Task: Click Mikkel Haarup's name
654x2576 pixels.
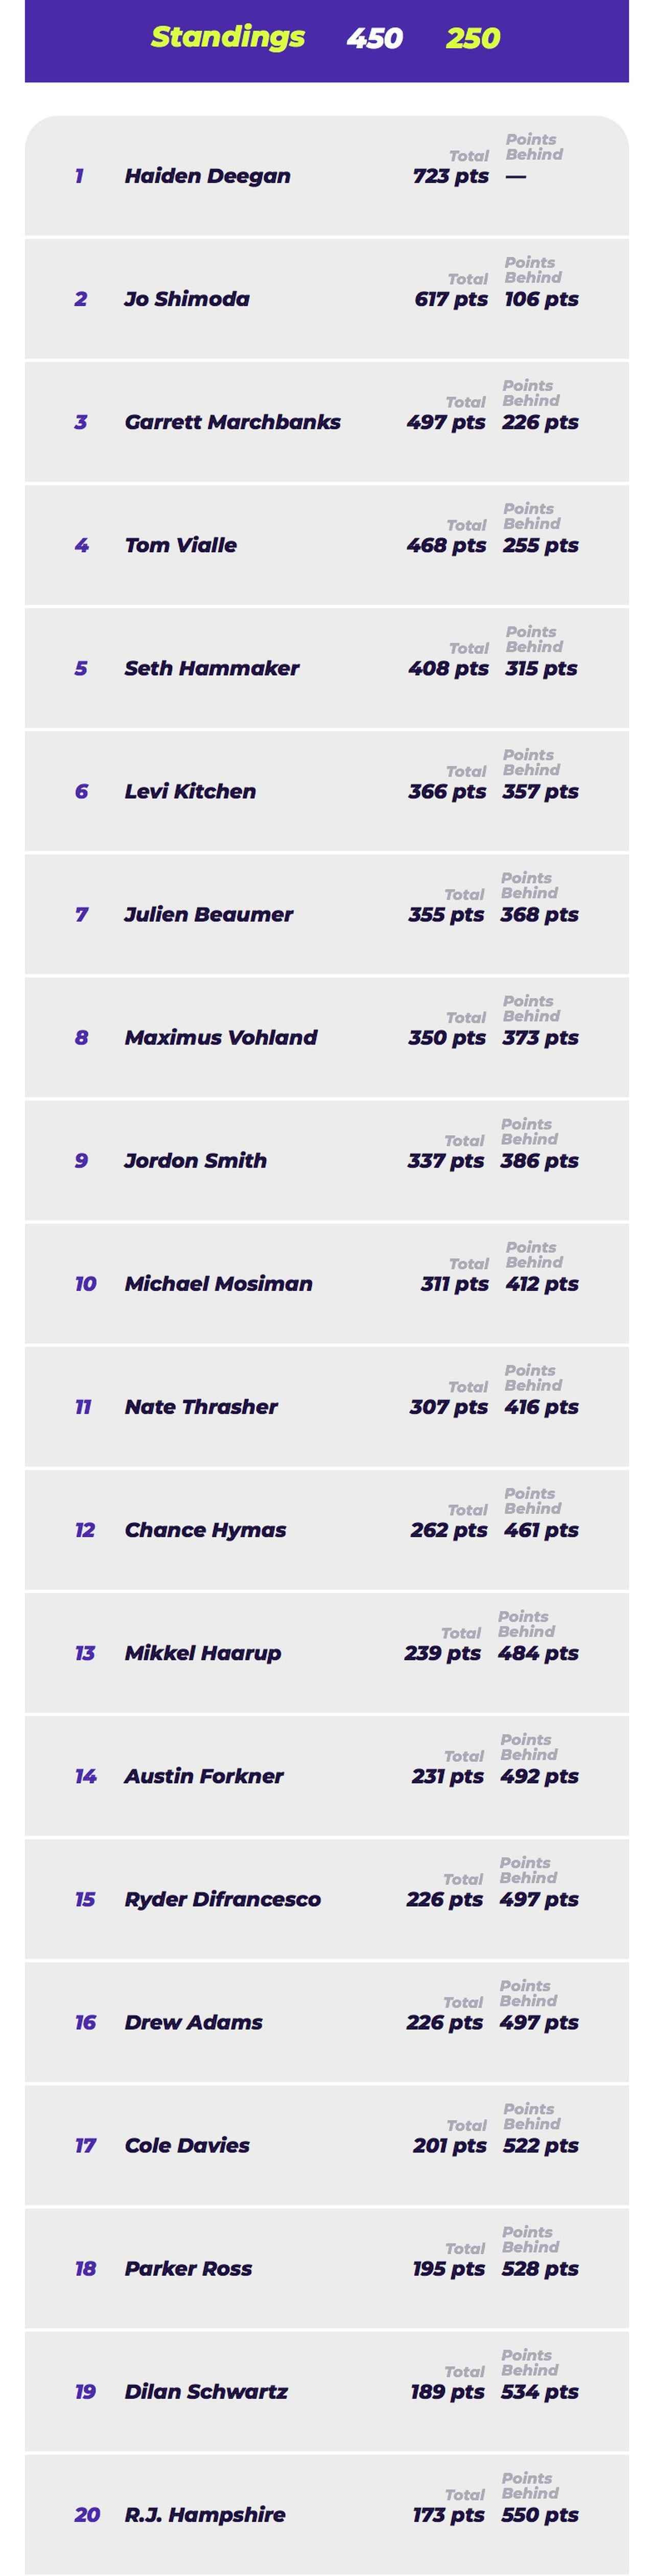Action: pos(203,1653)
